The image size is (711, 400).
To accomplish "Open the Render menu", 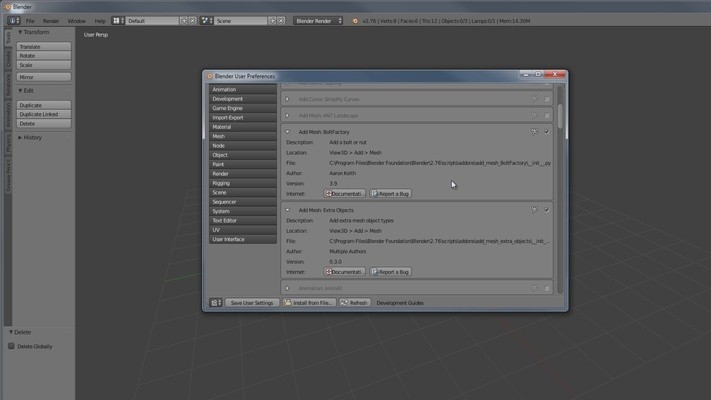I will [51, 21].
